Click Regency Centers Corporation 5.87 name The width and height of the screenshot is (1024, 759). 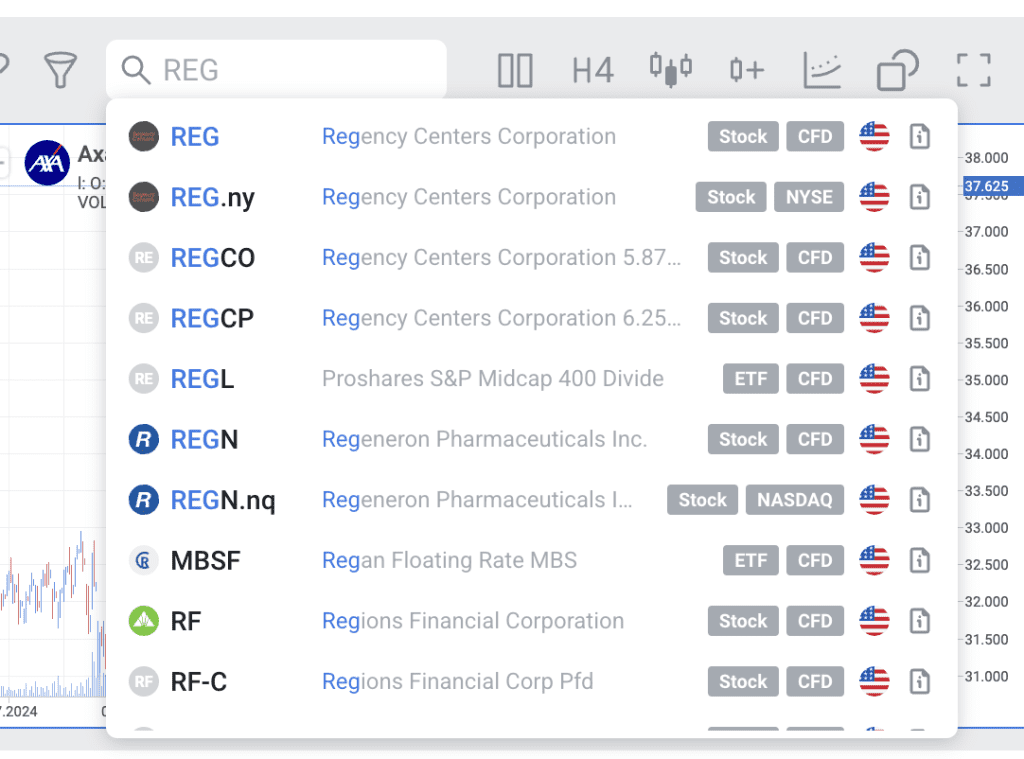point(502,258)
